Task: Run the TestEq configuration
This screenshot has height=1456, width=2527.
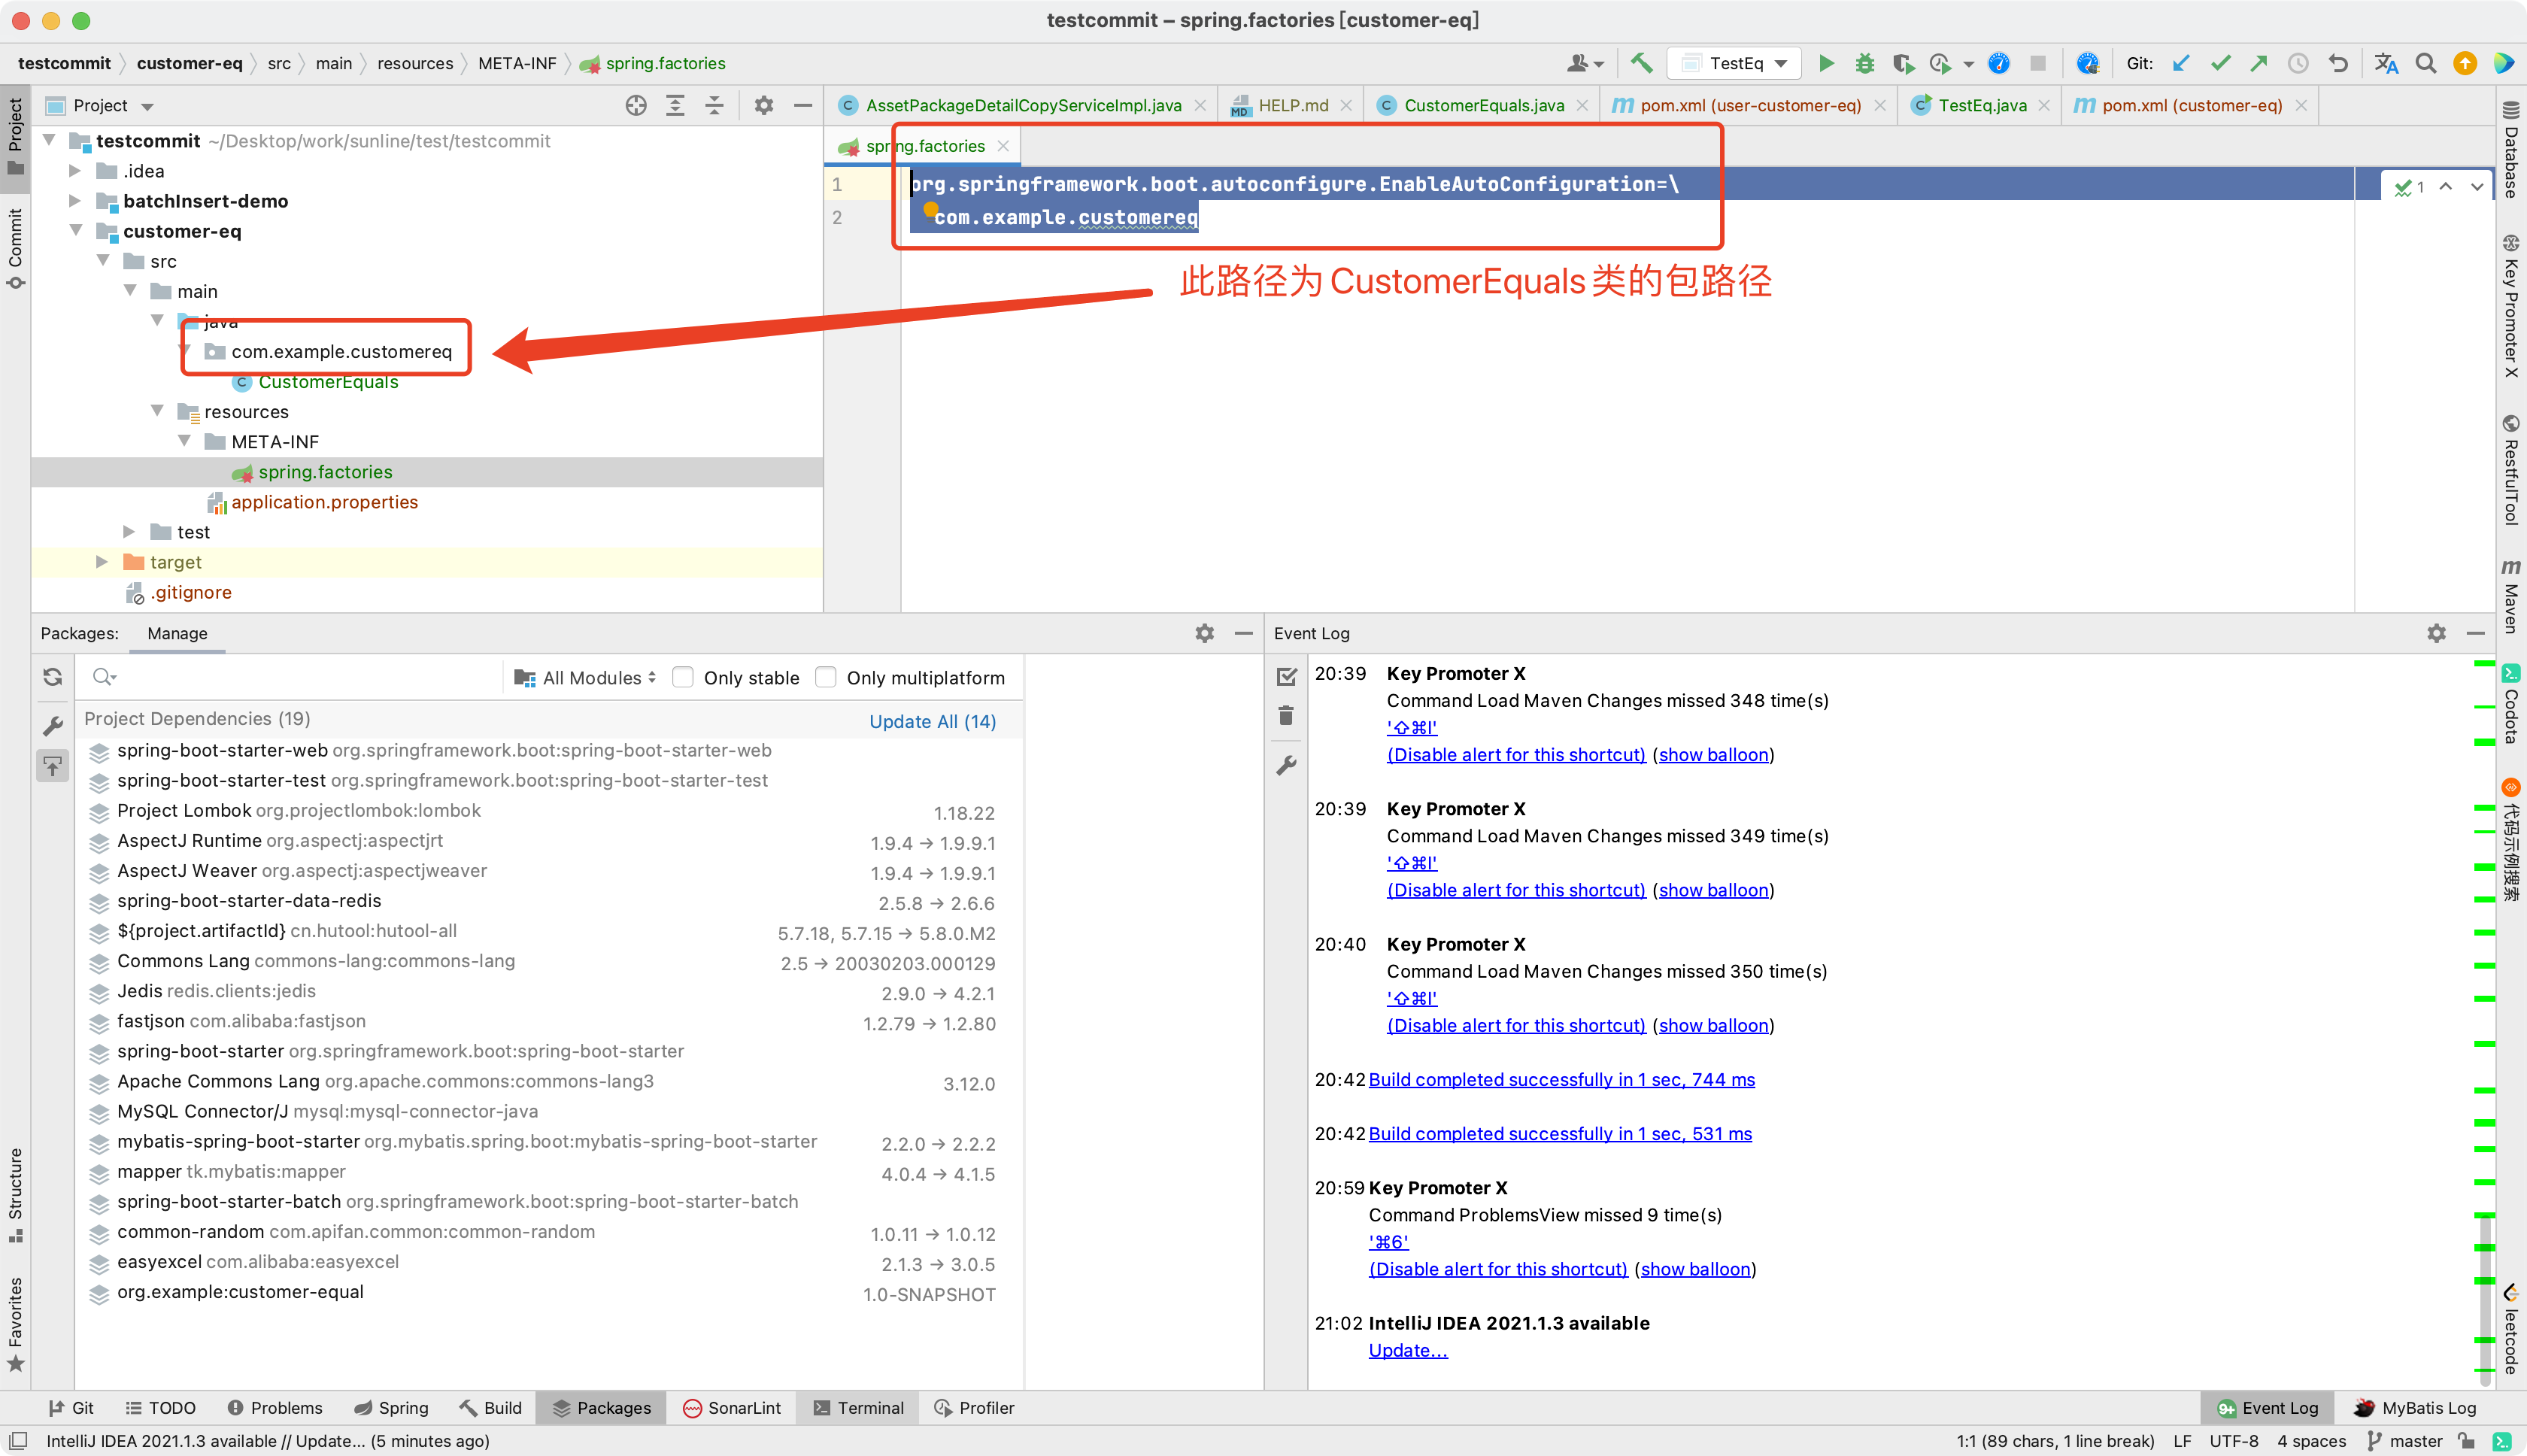Action: 1826,62
